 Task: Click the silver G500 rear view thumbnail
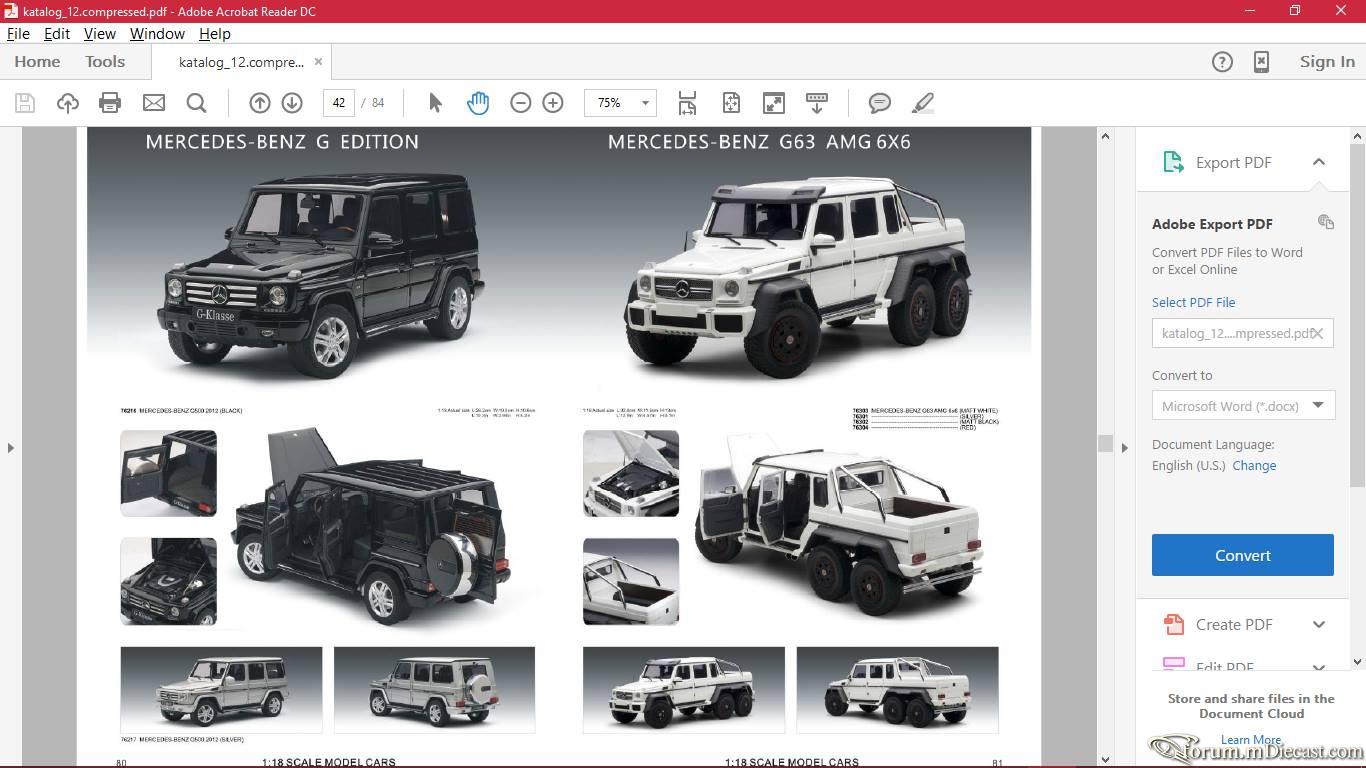click(434, 690)
